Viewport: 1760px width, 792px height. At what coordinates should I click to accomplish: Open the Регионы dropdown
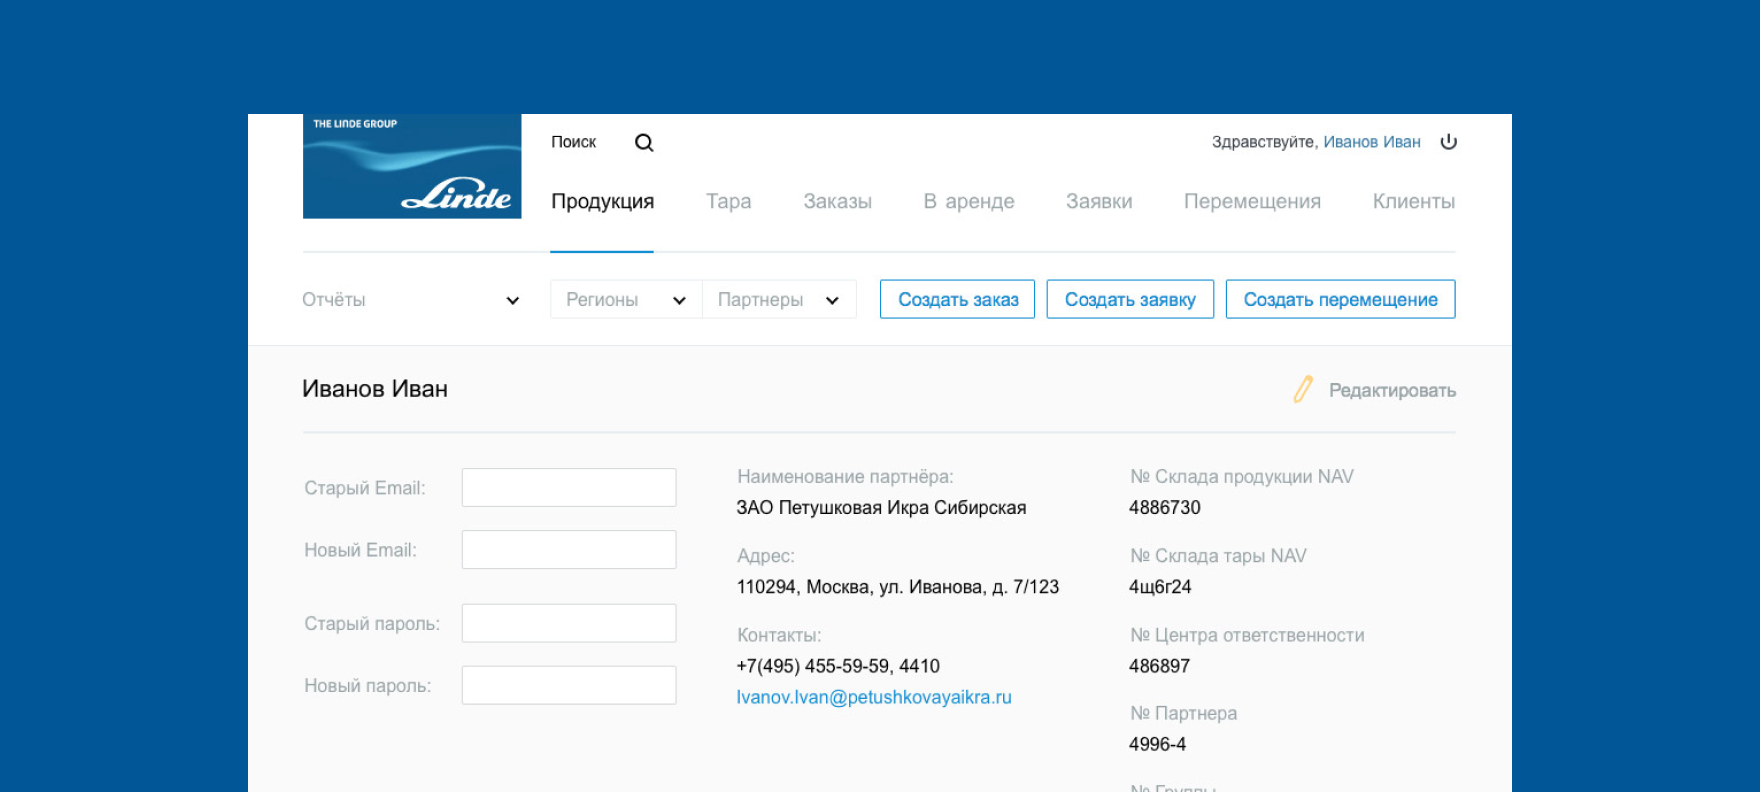626,300
